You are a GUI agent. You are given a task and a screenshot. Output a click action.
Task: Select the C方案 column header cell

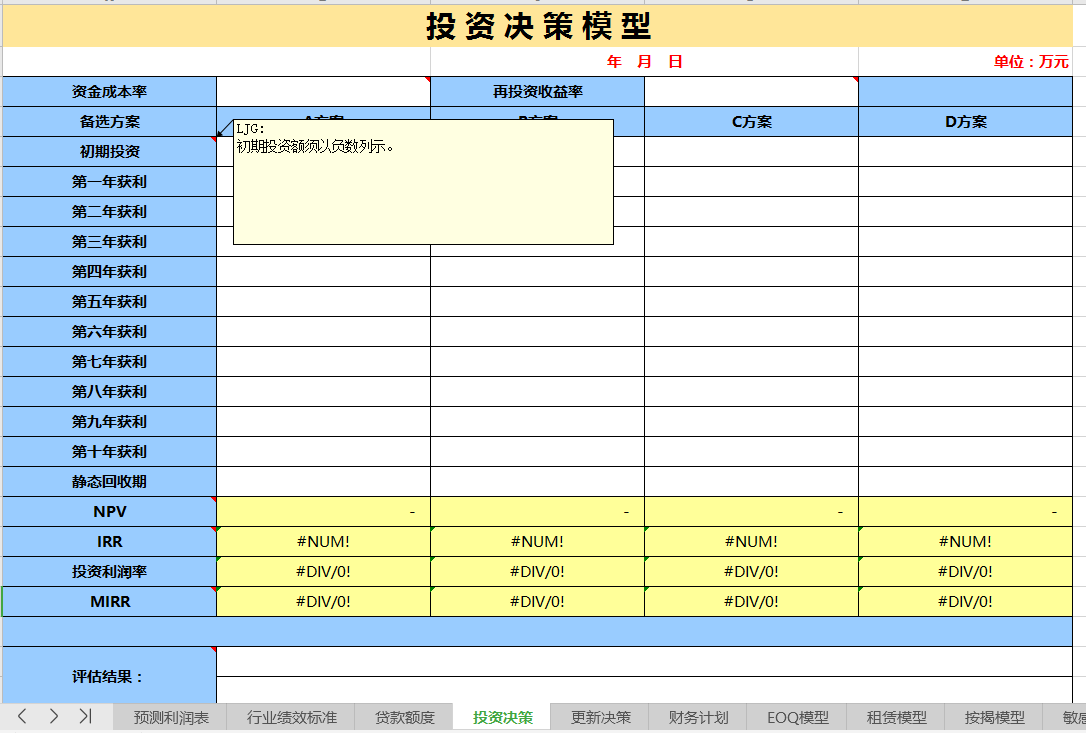(751, 121)
